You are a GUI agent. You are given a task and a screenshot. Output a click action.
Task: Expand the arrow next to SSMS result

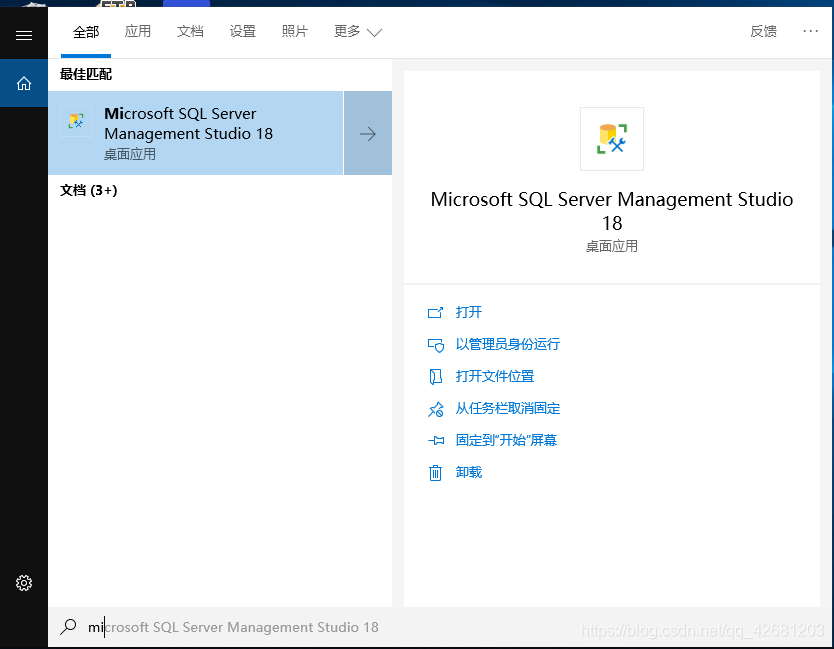tap(368, 134)
